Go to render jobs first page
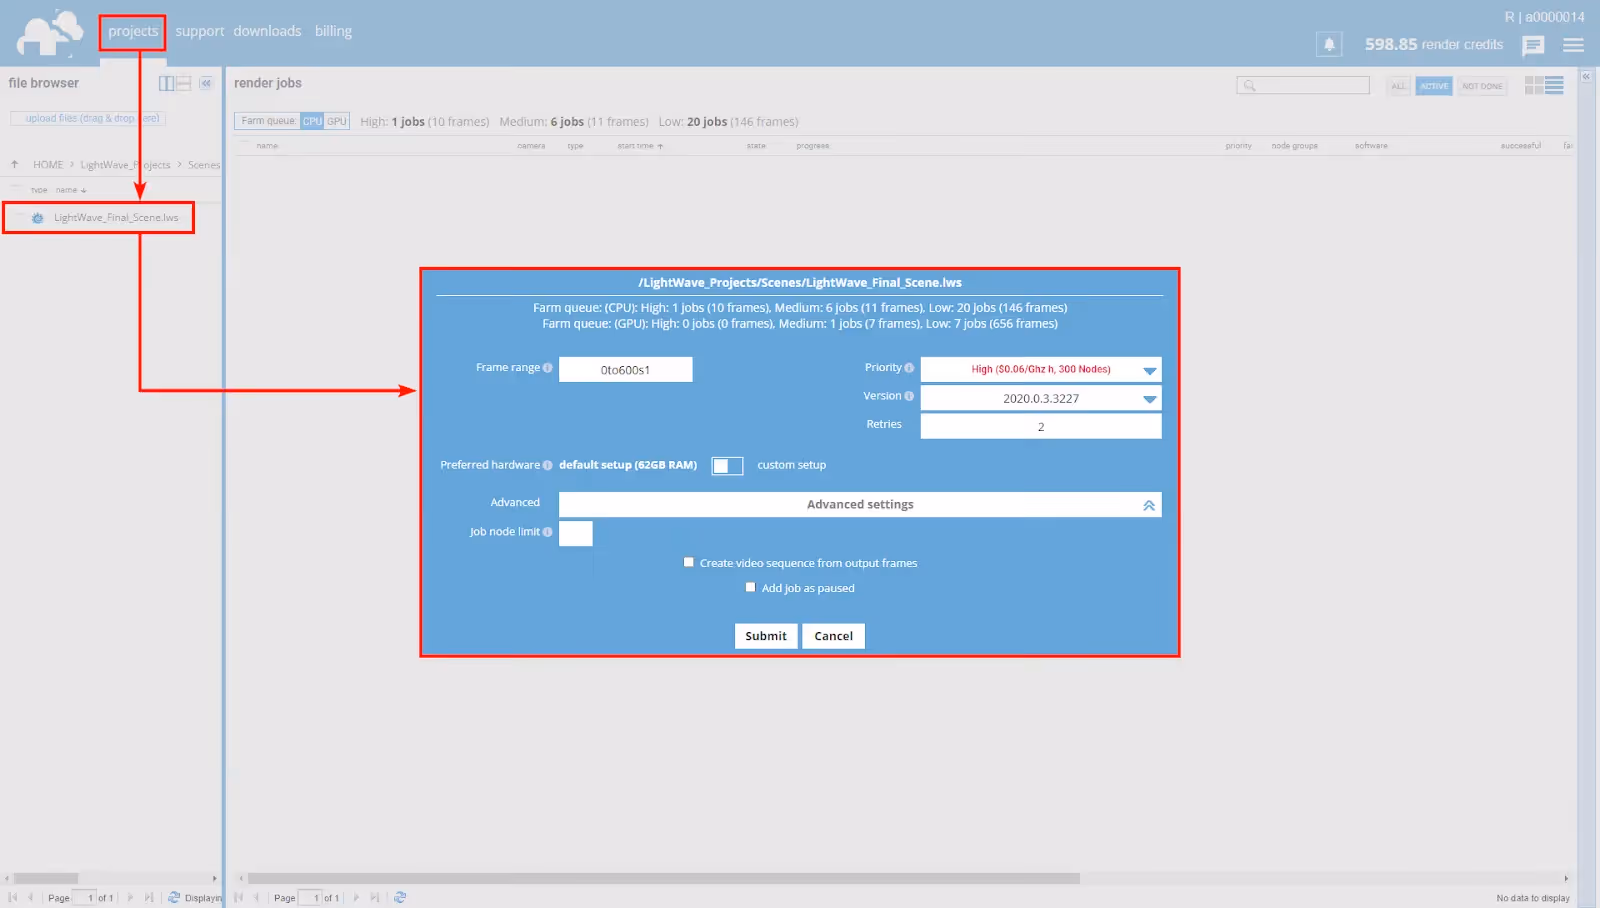1600x908 pixels. pyautogui.click(x=239, y=897)
